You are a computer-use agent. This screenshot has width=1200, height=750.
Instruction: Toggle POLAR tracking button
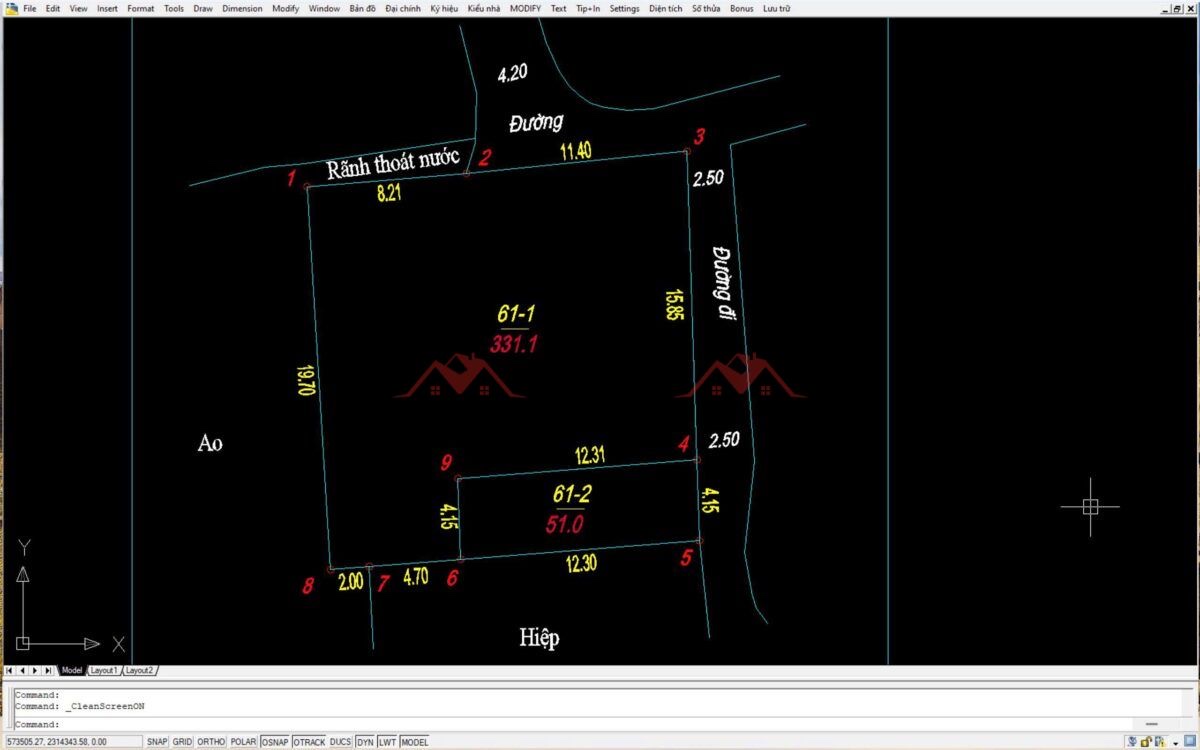click(x=243, y=742)
